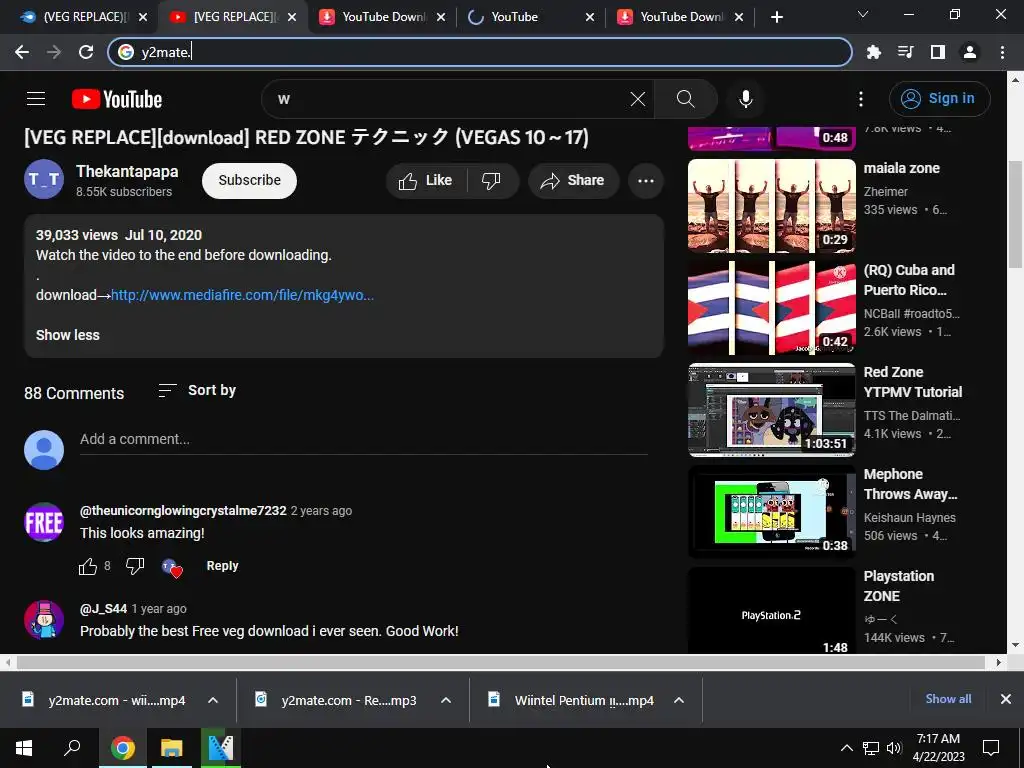1024x768 pixels.
Task: Open File Explorer from taskbar
Action: pos(171,748)
